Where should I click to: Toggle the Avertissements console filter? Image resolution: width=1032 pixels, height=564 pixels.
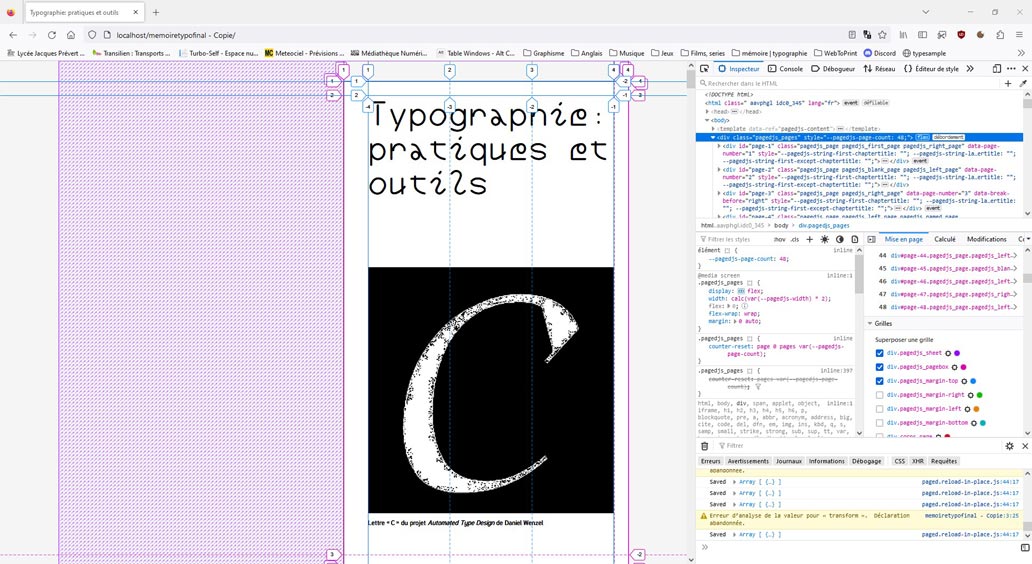pos(748,461)
